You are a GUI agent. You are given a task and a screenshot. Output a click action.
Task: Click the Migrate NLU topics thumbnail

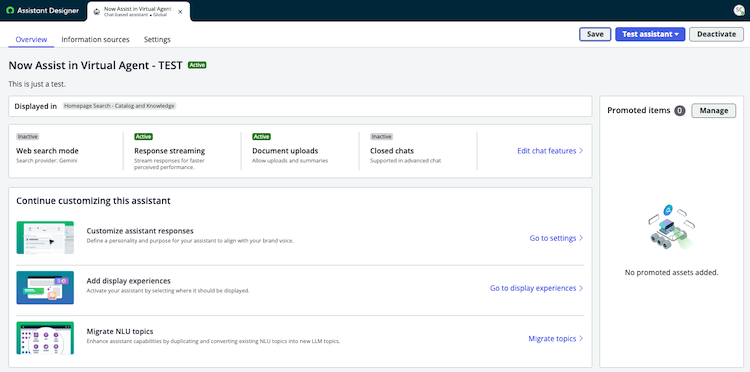pyautogui.click(x=45, y=338)
